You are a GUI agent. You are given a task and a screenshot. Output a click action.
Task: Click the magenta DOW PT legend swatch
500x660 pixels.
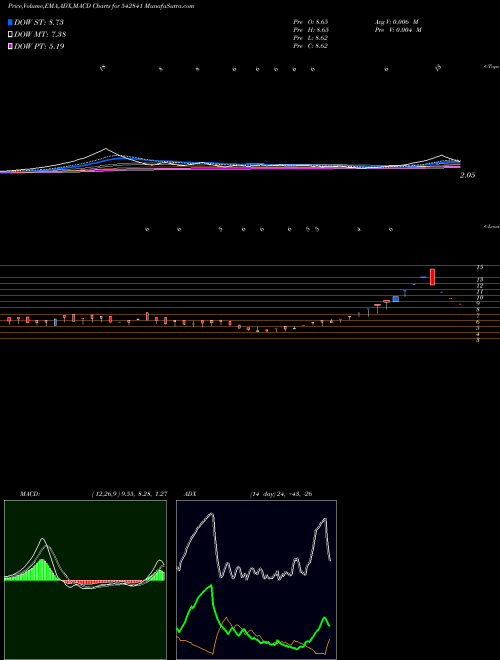tap(11, 47)
